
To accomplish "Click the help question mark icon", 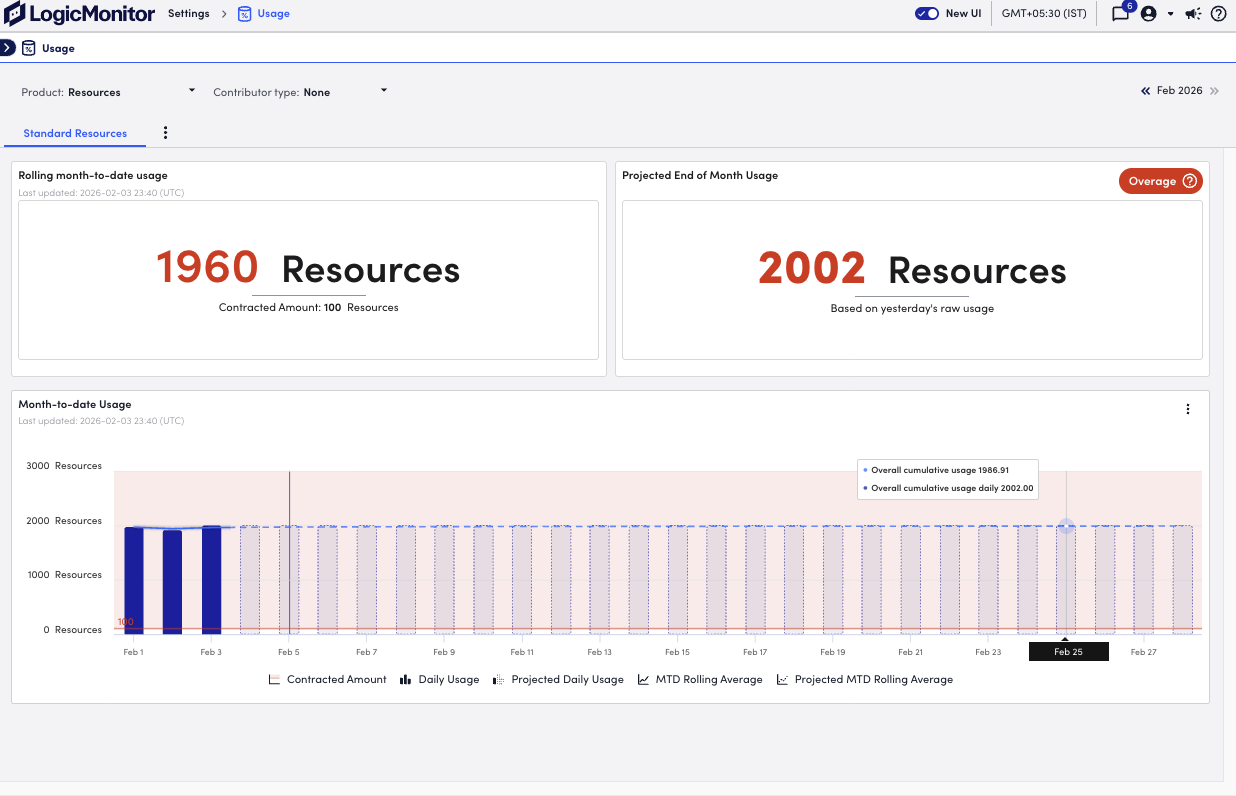I will [1217, 14].
